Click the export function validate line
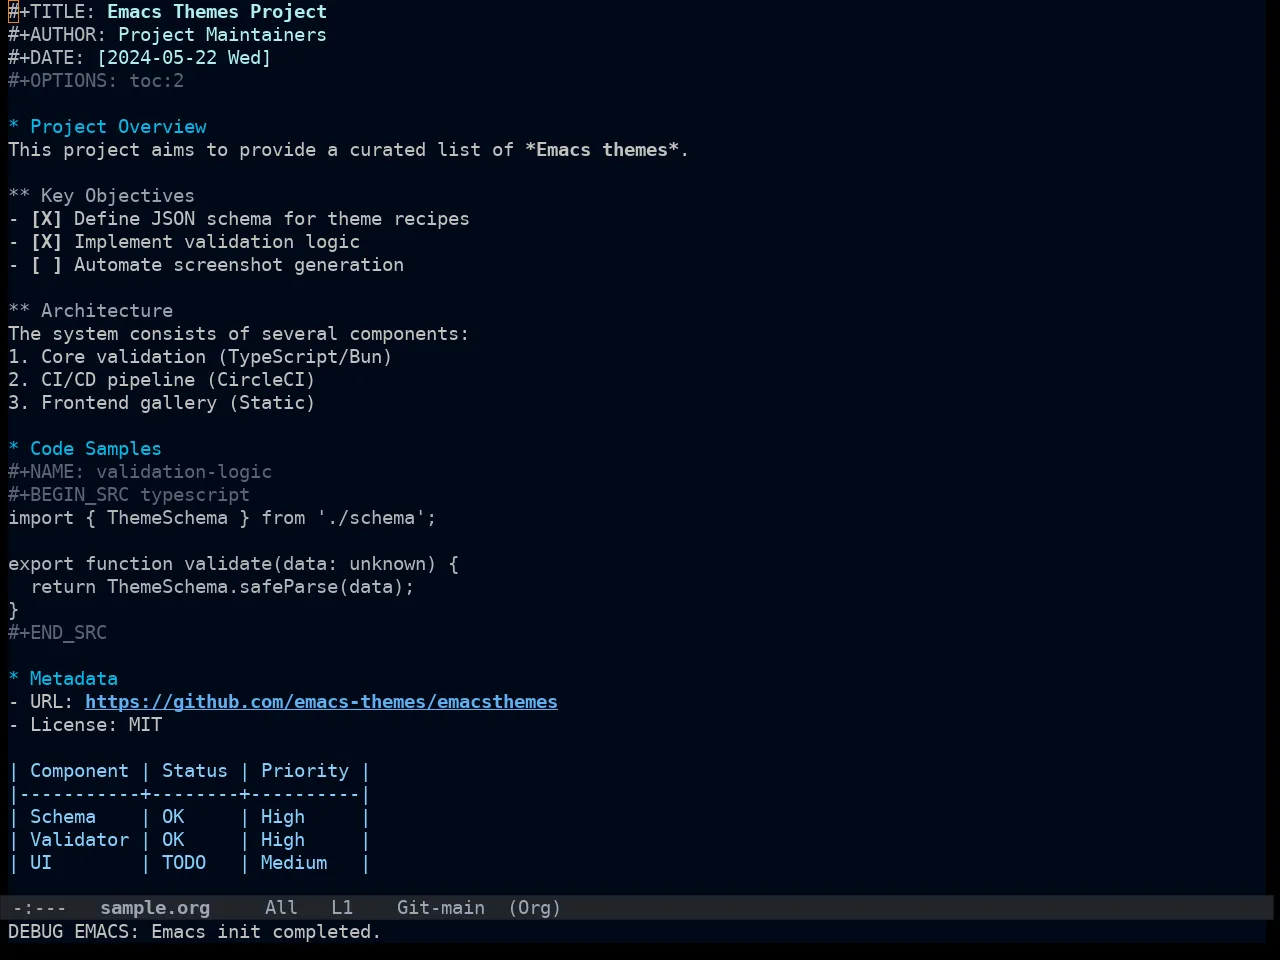Viewport: 1280px width, 960px height. (x=233, y=564)
